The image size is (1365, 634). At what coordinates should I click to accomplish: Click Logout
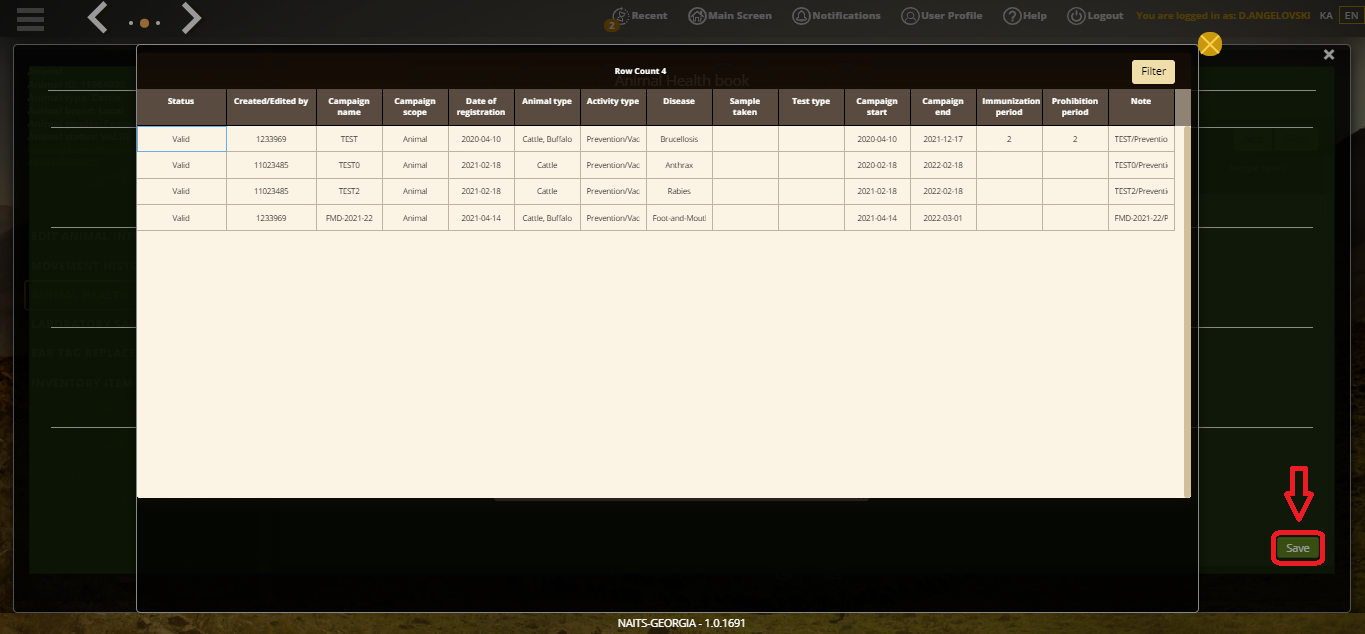pos(1095,16)
